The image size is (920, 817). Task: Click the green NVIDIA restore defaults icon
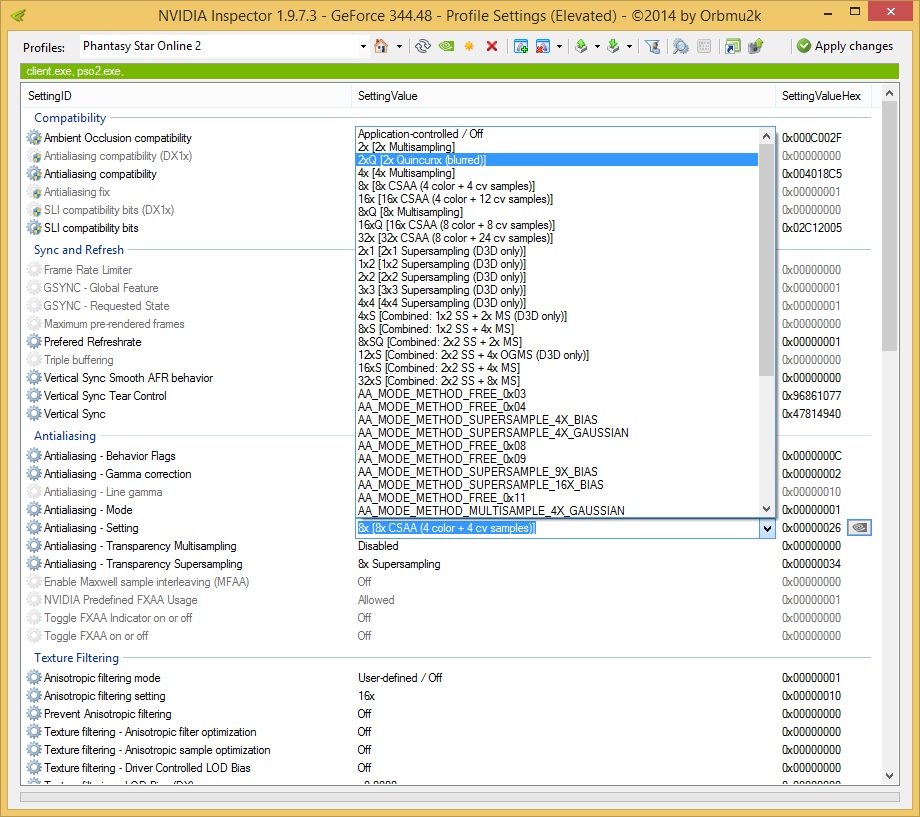[446, 46]
